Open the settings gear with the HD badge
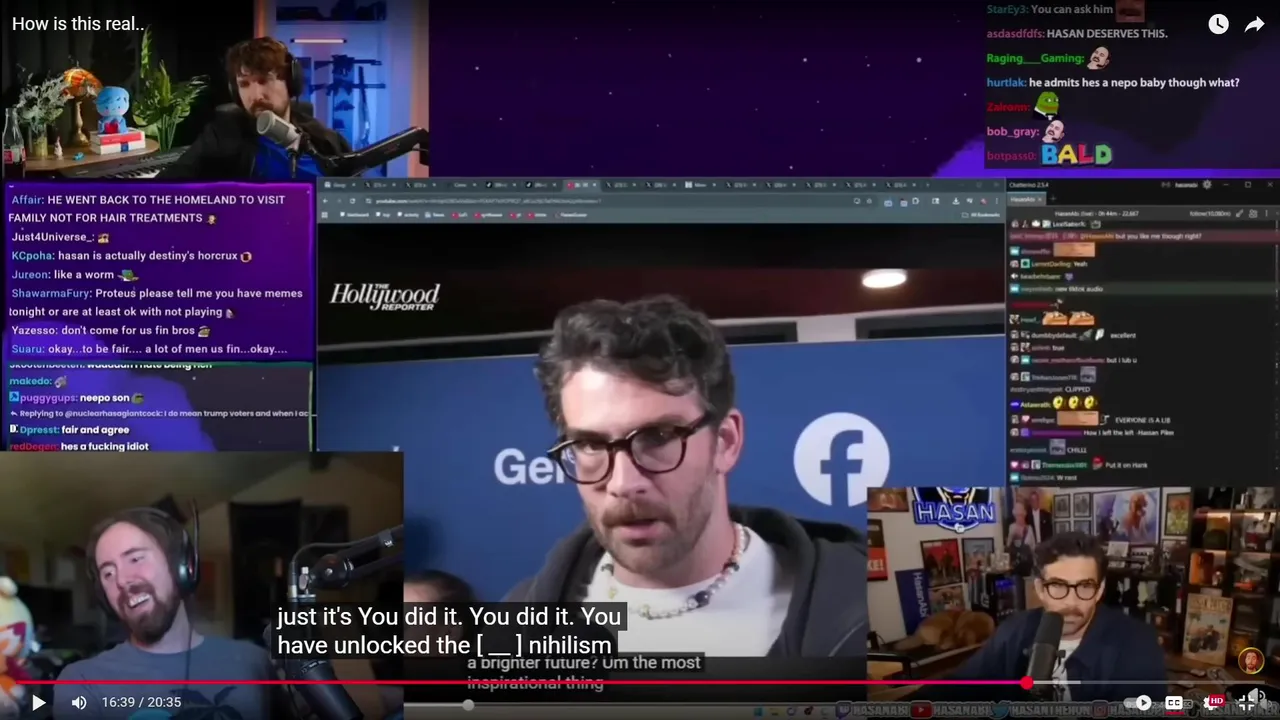 tap(1214, 702)
